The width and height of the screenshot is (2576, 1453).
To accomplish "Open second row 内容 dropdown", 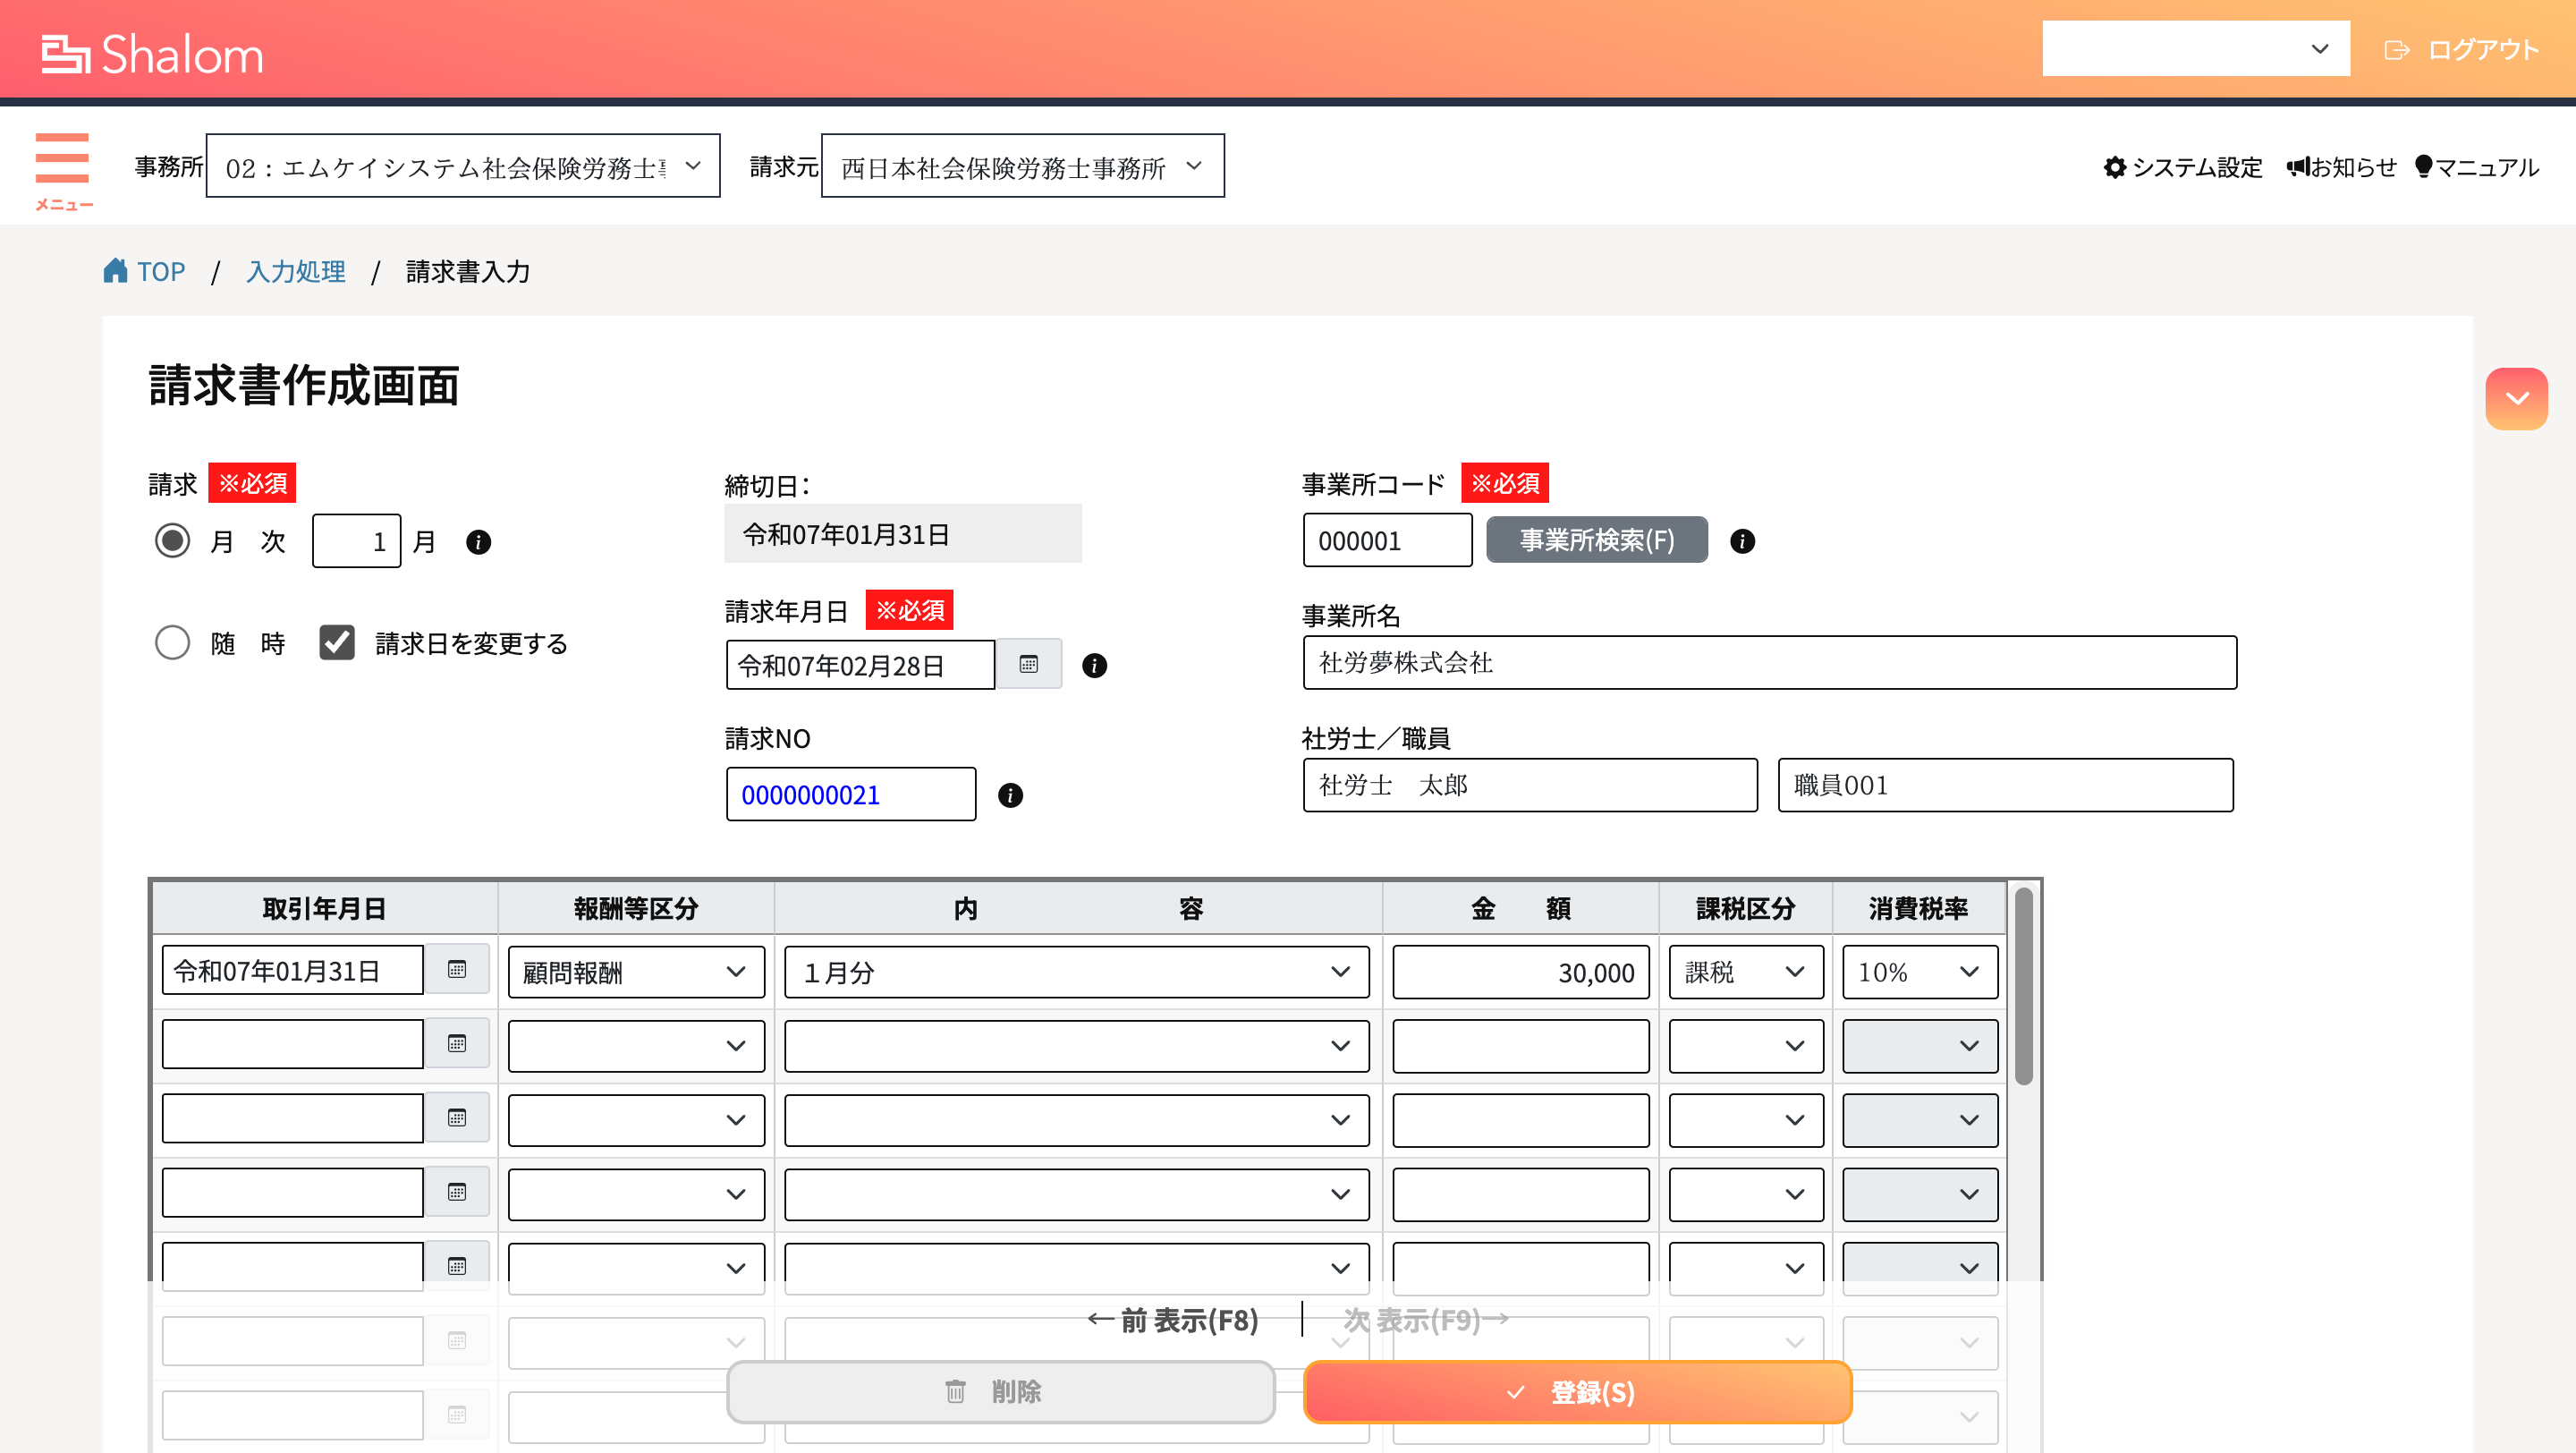I will click(1076, 1046).
